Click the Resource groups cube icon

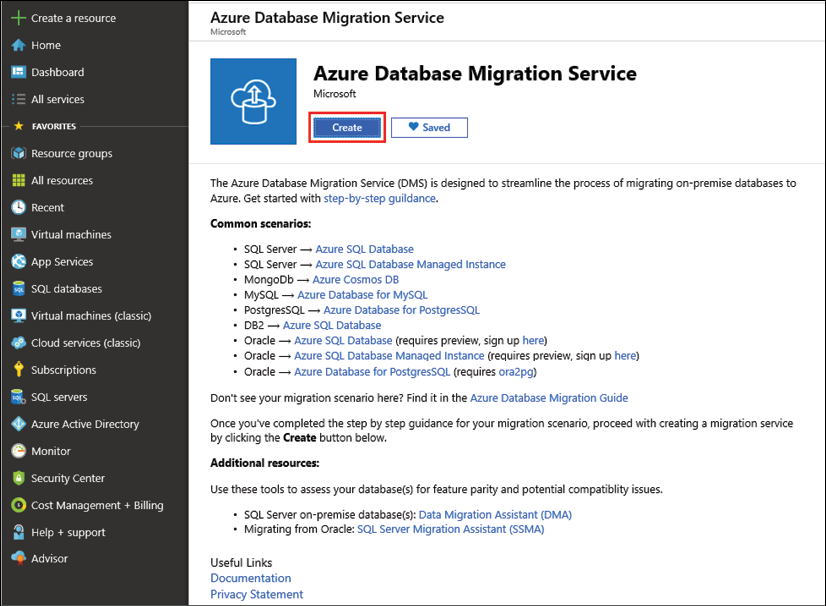(x=18, y=153)
